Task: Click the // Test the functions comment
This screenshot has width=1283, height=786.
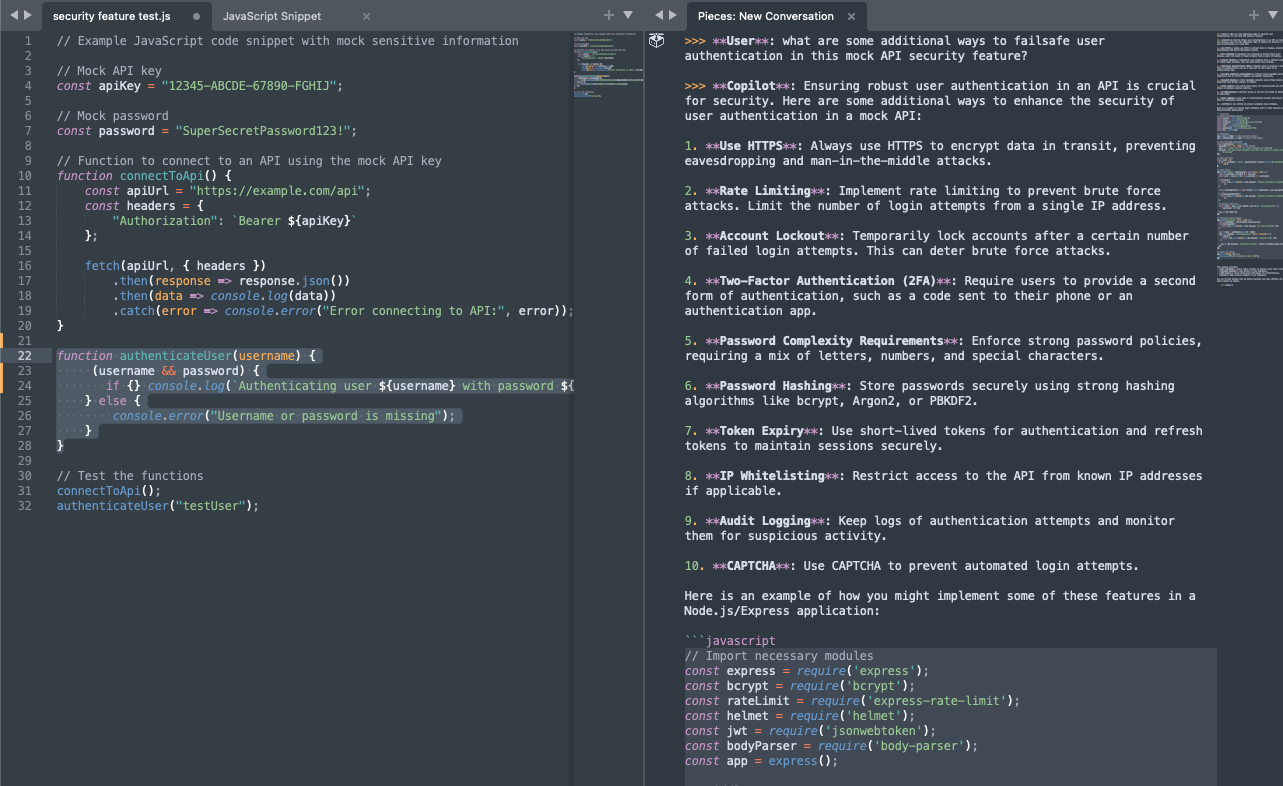Action: [130, 476]
